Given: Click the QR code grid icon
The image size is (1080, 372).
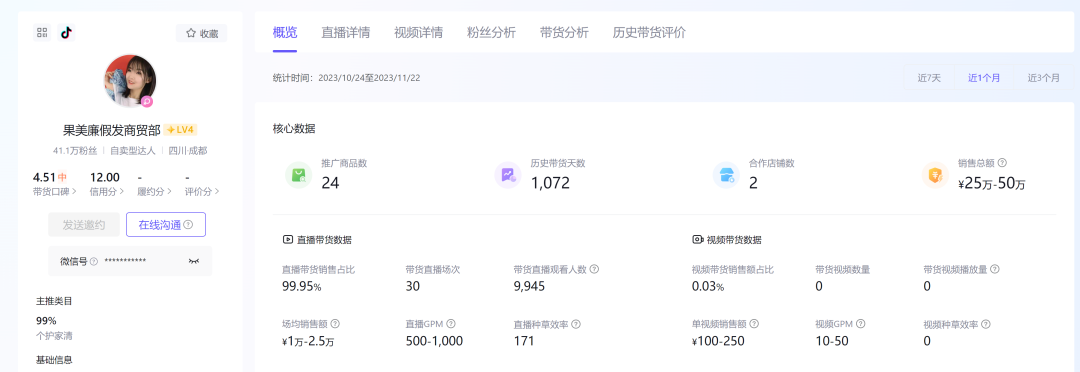Looking at the screenshot, I should [42, 32].
